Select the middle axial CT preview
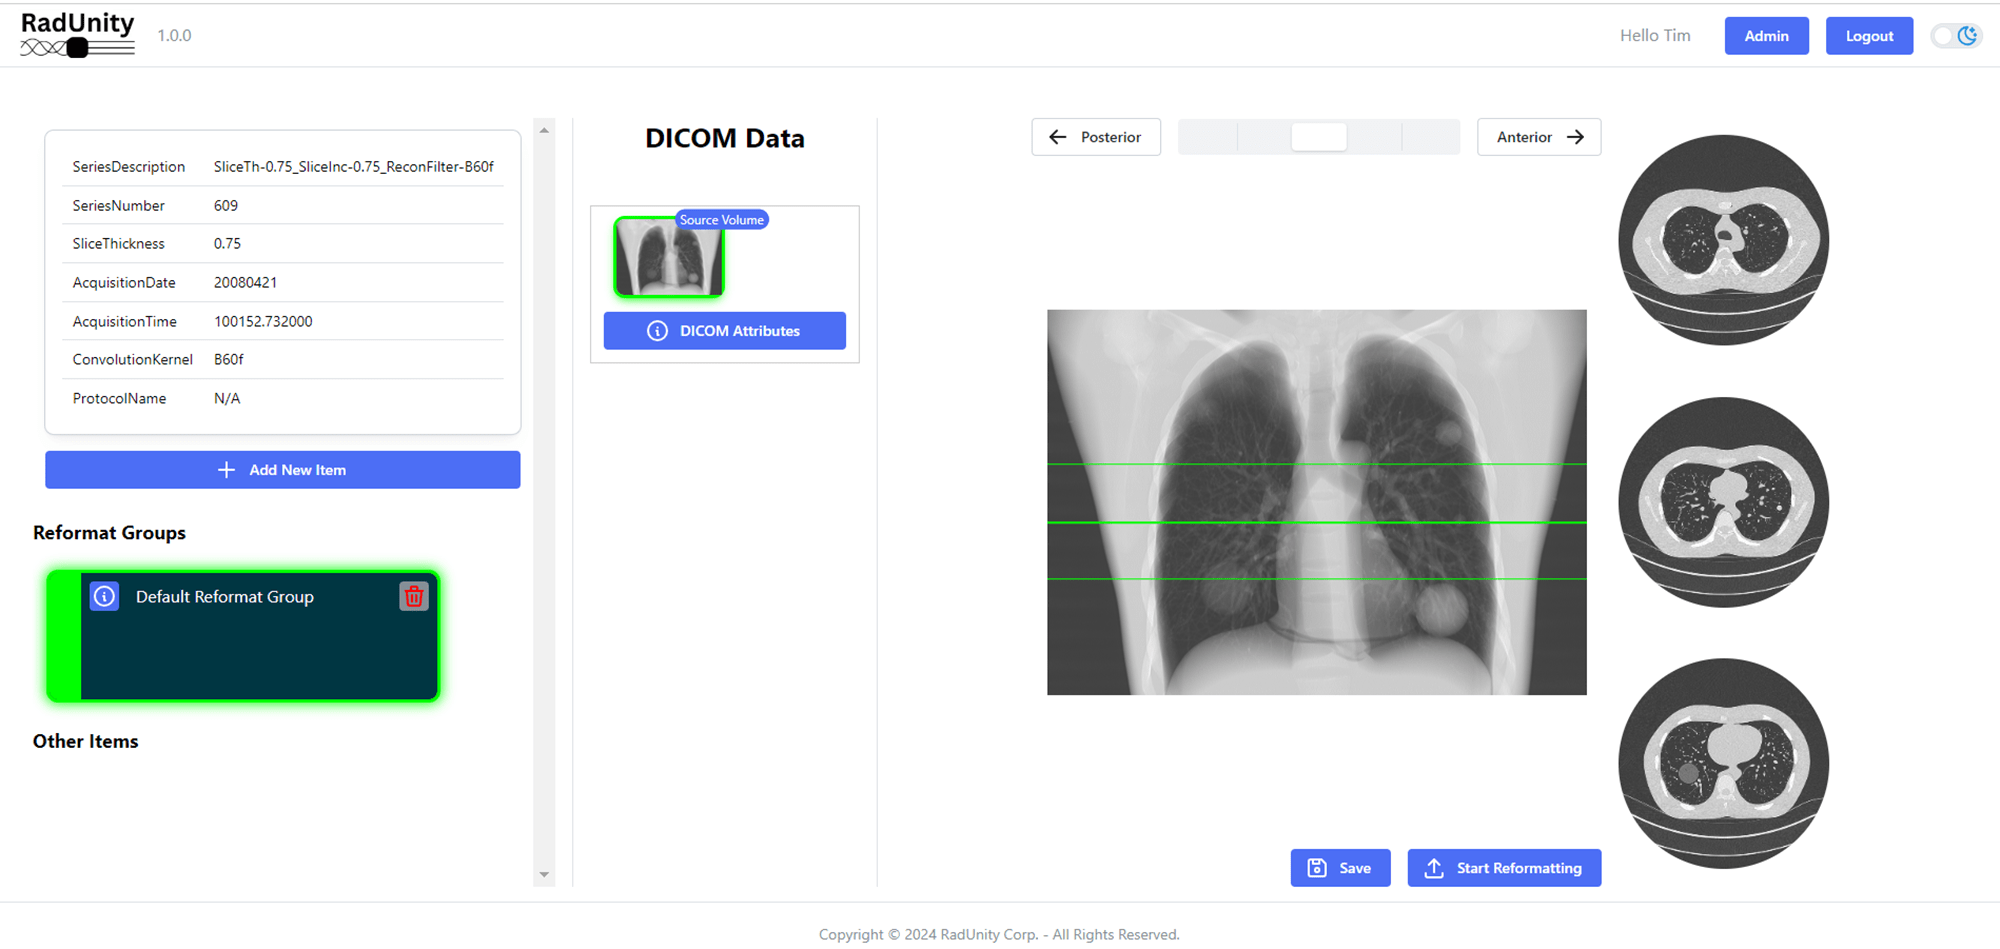This screenshot has height=949, width=2000. click(x=1723, y=502)
